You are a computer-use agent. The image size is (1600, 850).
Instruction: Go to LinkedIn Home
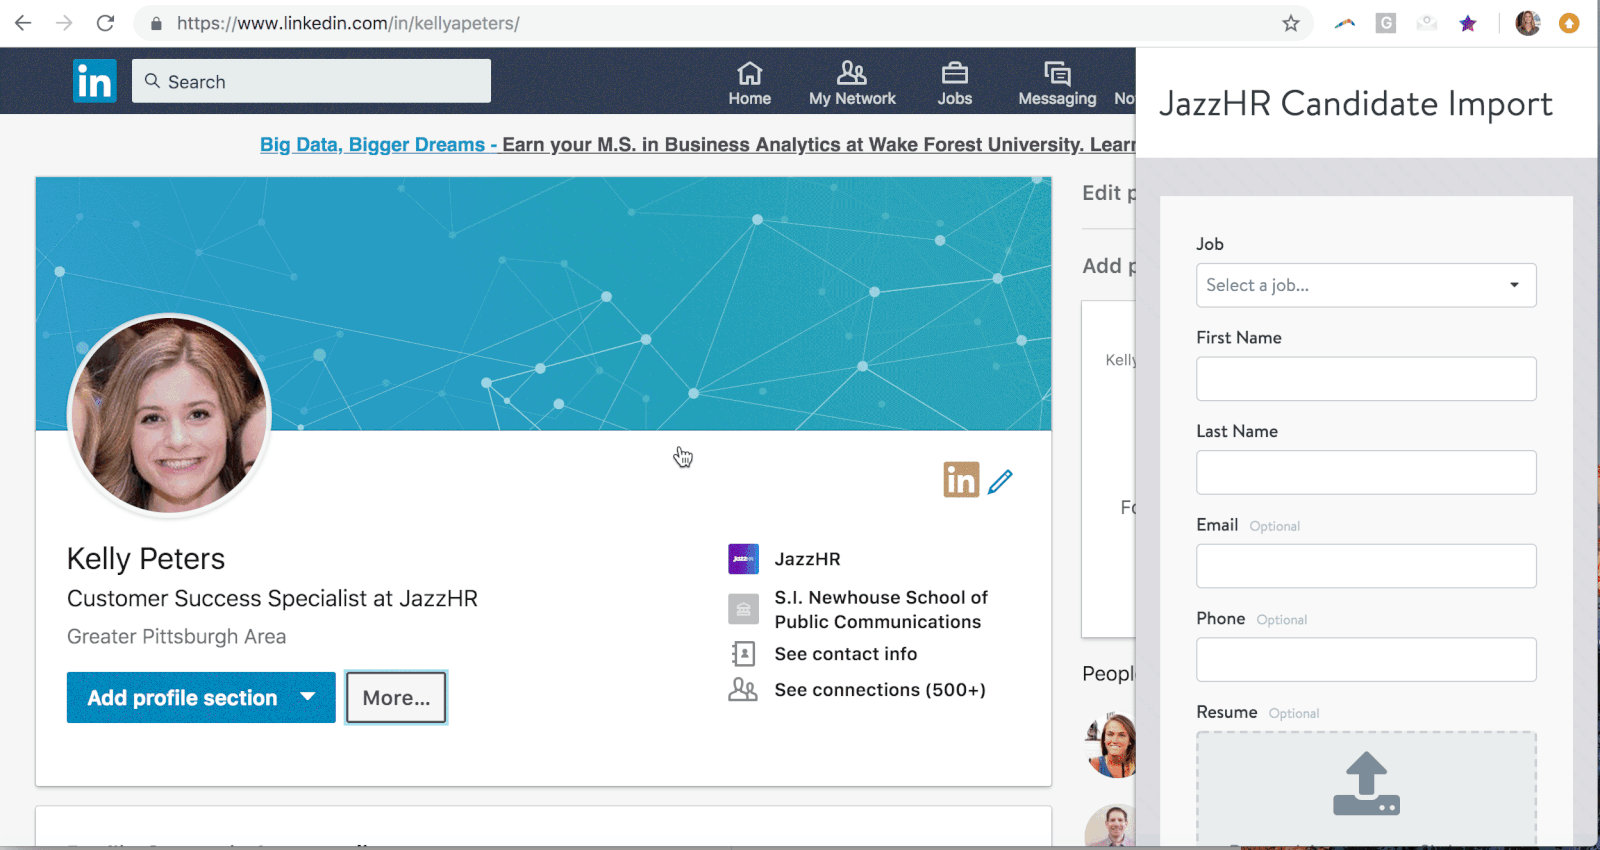[x=750, y=84]
